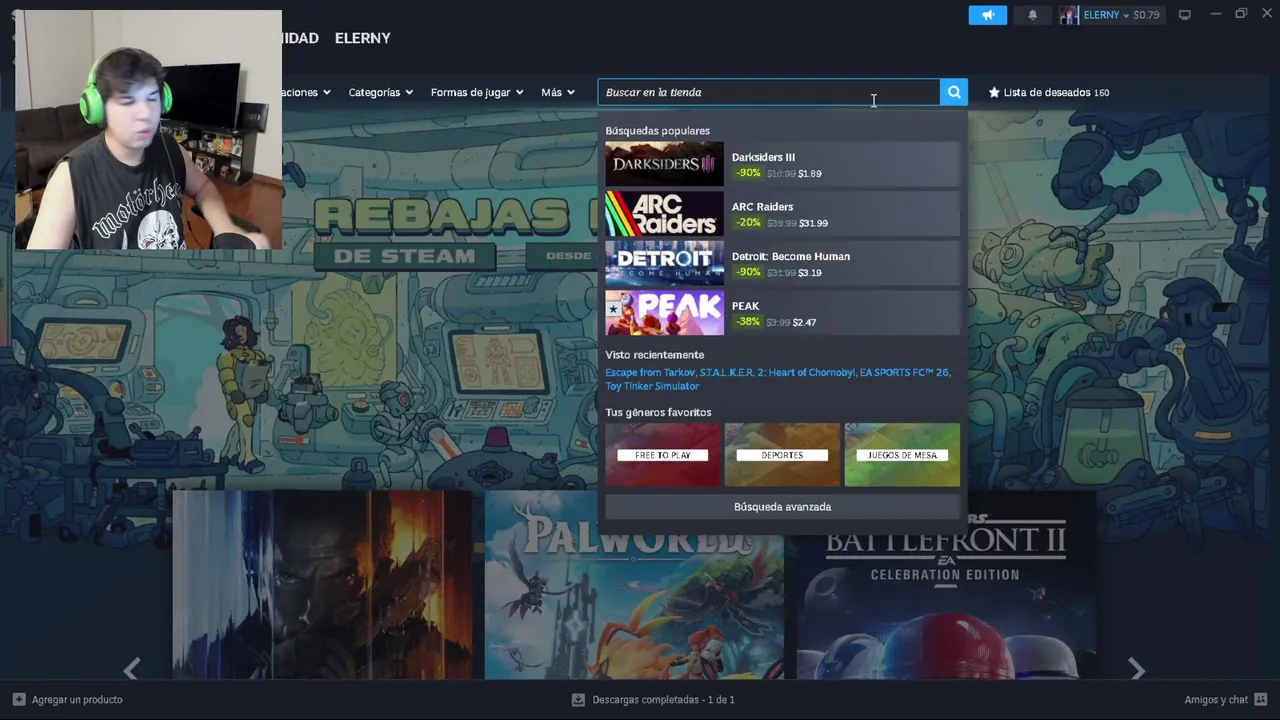The height and width of the screenshot is (720, 1280).
Task: Open Battlefront II Celebration Edition banner
Action: tap(945, 585)
